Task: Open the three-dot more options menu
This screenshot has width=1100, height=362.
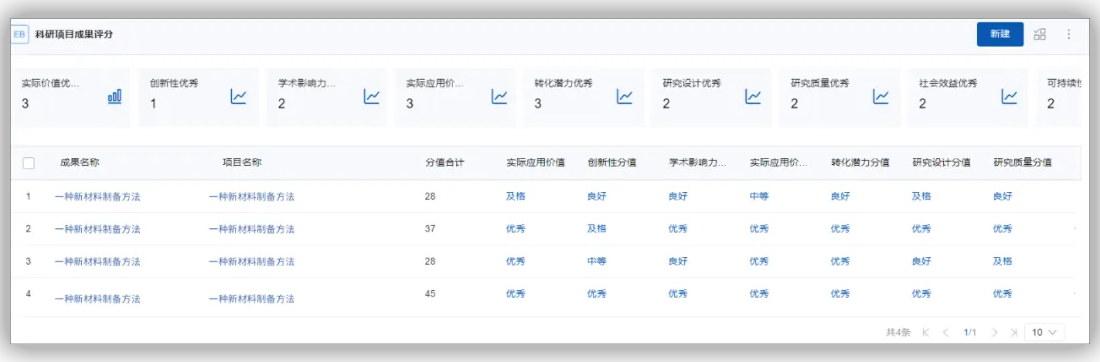Action: [x=1068, y=34]
